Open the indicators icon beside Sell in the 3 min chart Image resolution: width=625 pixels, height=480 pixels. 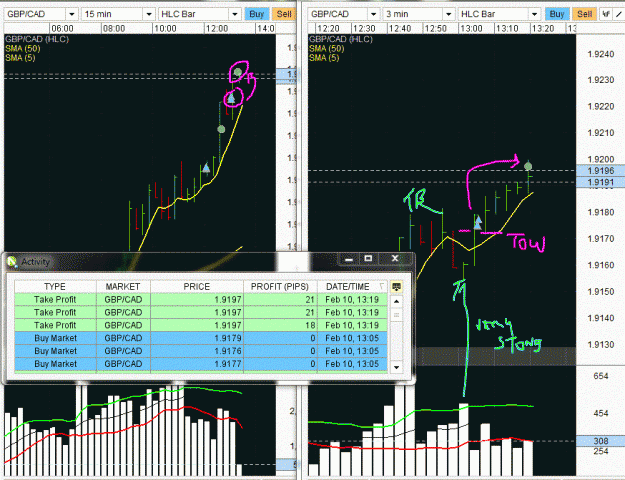(606, 14)
